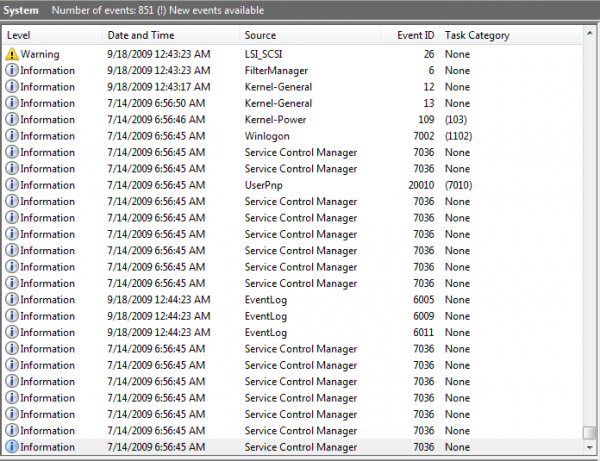Image resolution: width=600 pixels, height=461 pixels.
Task: Click the (1102) task category cell
Action: click(x=458, y=136)
